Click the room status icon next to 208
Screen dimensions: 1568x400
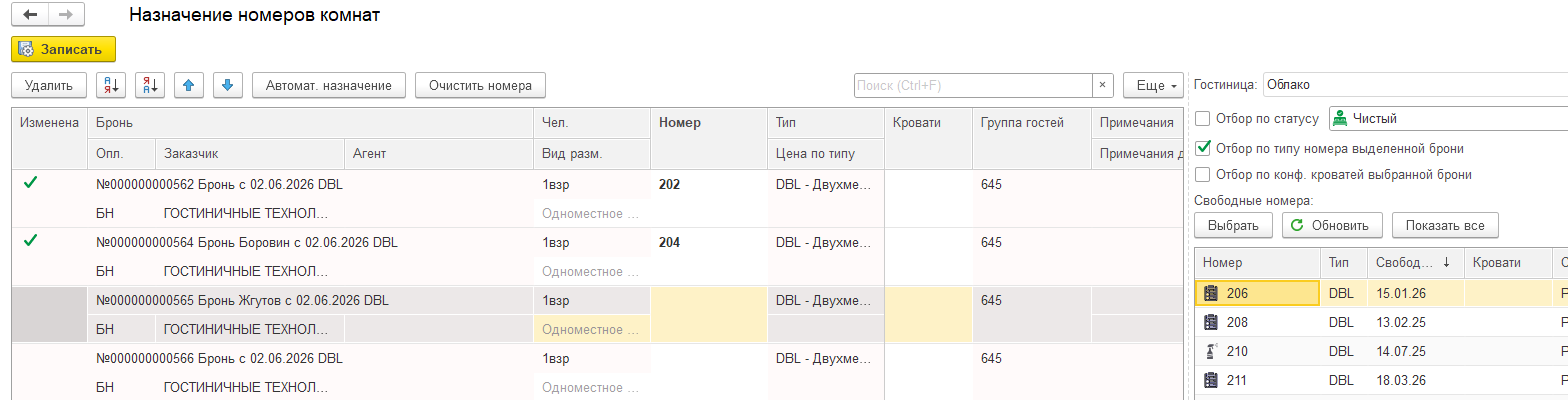[1211, 322]
